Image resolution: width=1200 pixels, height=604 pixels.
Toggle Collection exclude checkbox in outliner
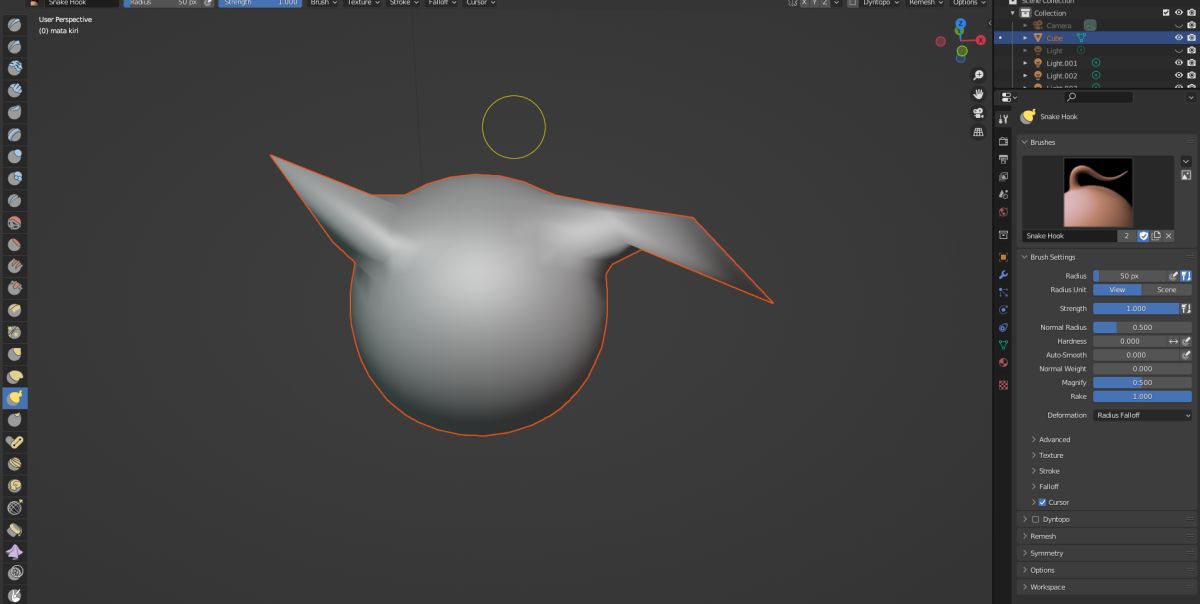(x=1166, y=13)
